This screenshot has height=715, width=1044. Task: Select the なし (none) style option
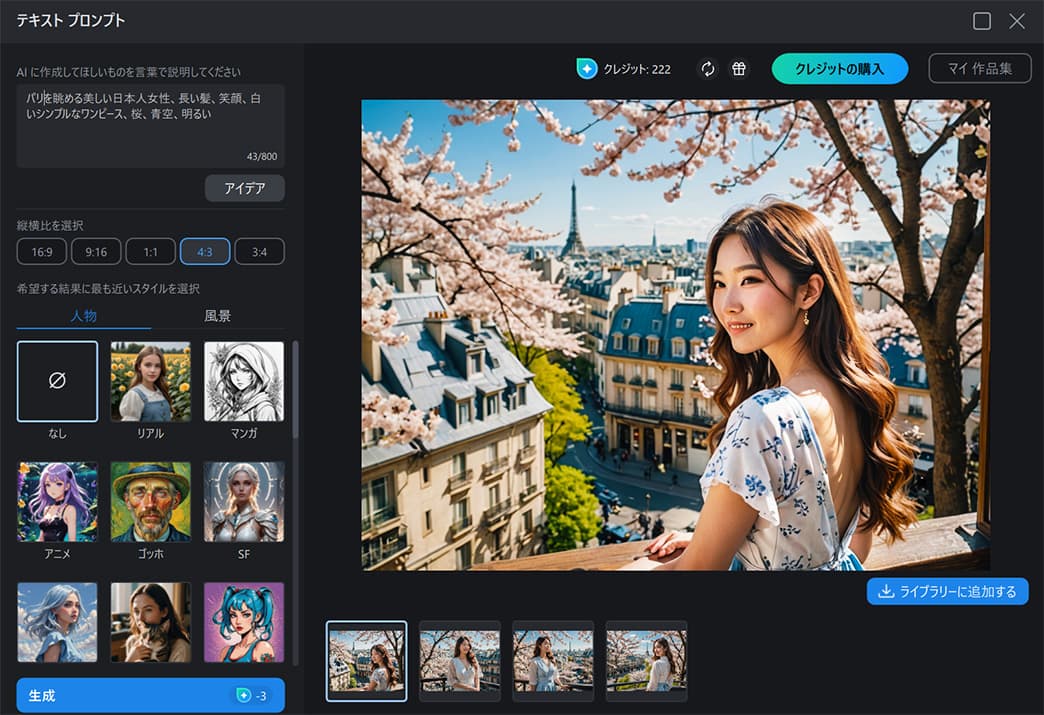[56, 381]
